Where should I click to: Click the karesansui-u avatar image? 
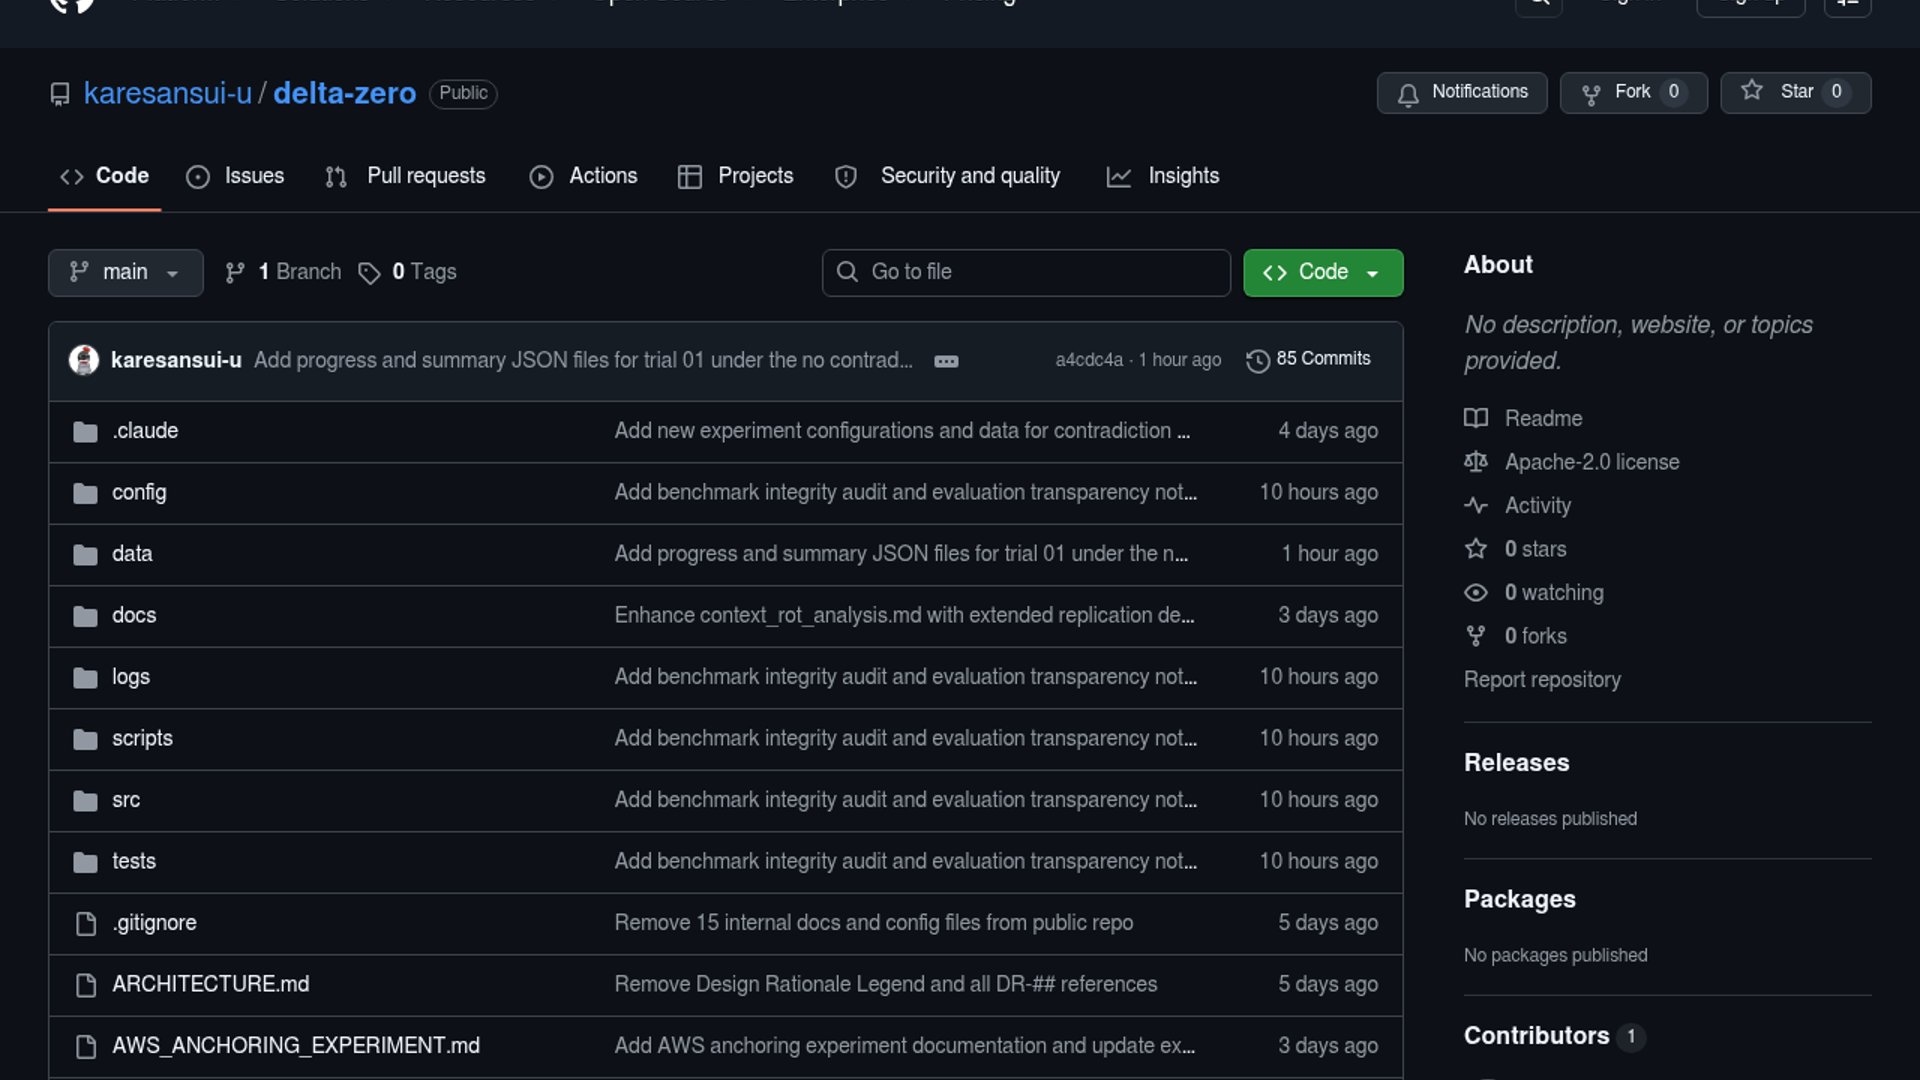(84, 360)
